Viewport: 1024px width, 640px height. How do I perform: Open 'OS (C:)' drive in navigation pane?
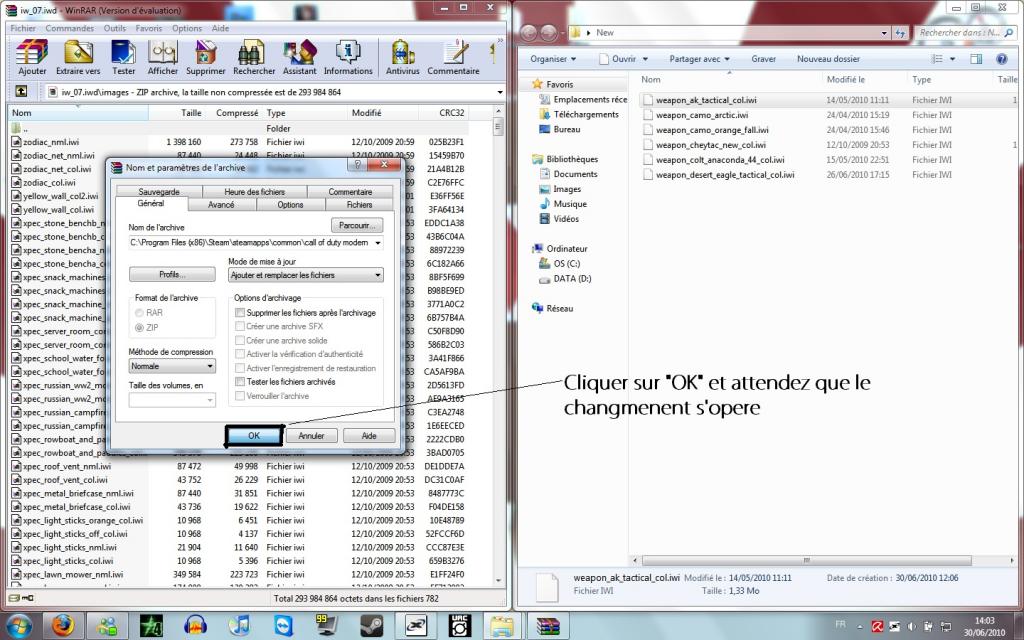pos(566,264)
